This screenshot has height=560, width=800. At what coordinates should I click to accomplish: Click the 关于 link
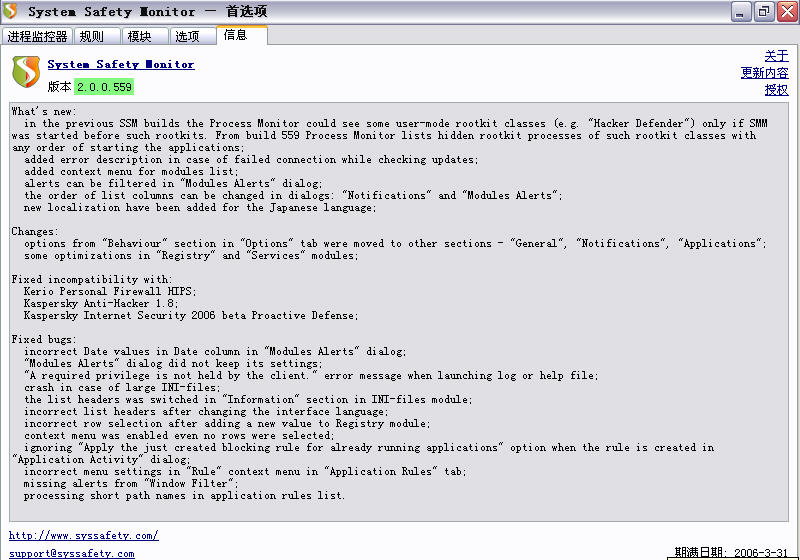(x=776, y=56)
